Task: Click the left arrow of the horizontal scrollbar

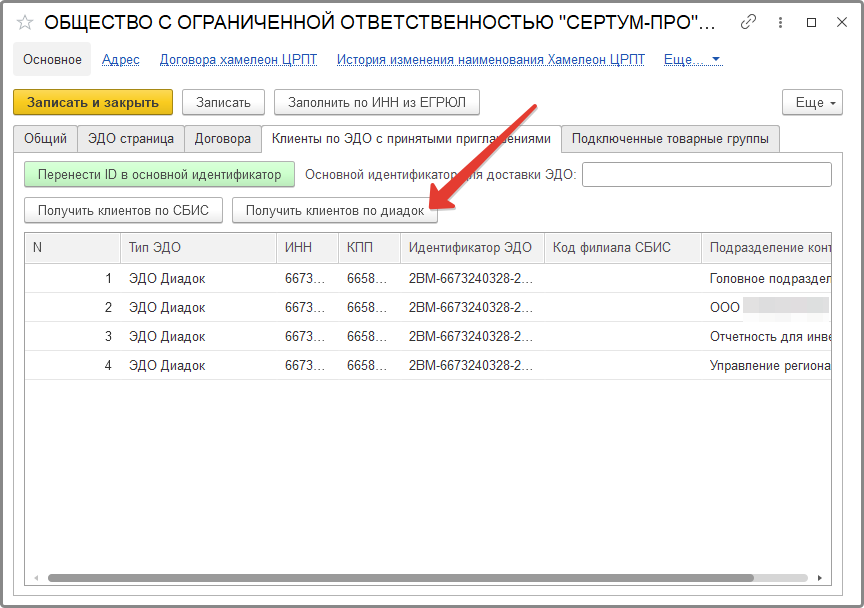Action: (x=36, y=577)
